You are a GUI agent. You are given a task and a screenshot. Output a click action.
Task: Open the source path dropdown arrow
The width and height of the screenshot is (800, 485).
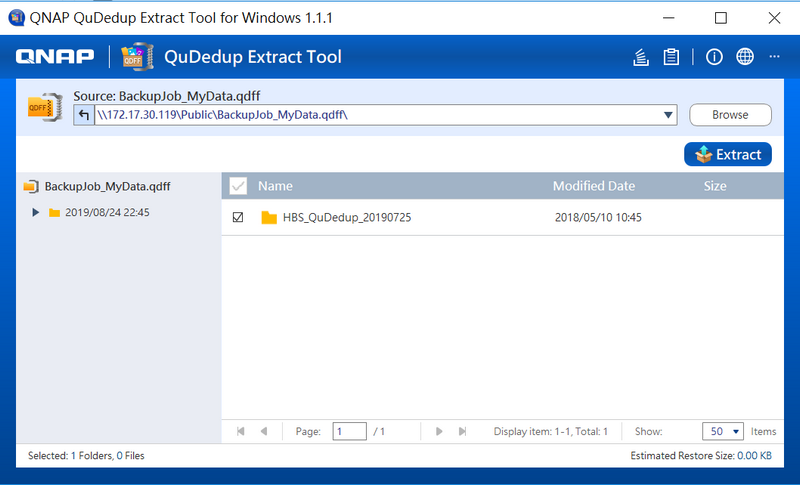click(x=668, y=115)
